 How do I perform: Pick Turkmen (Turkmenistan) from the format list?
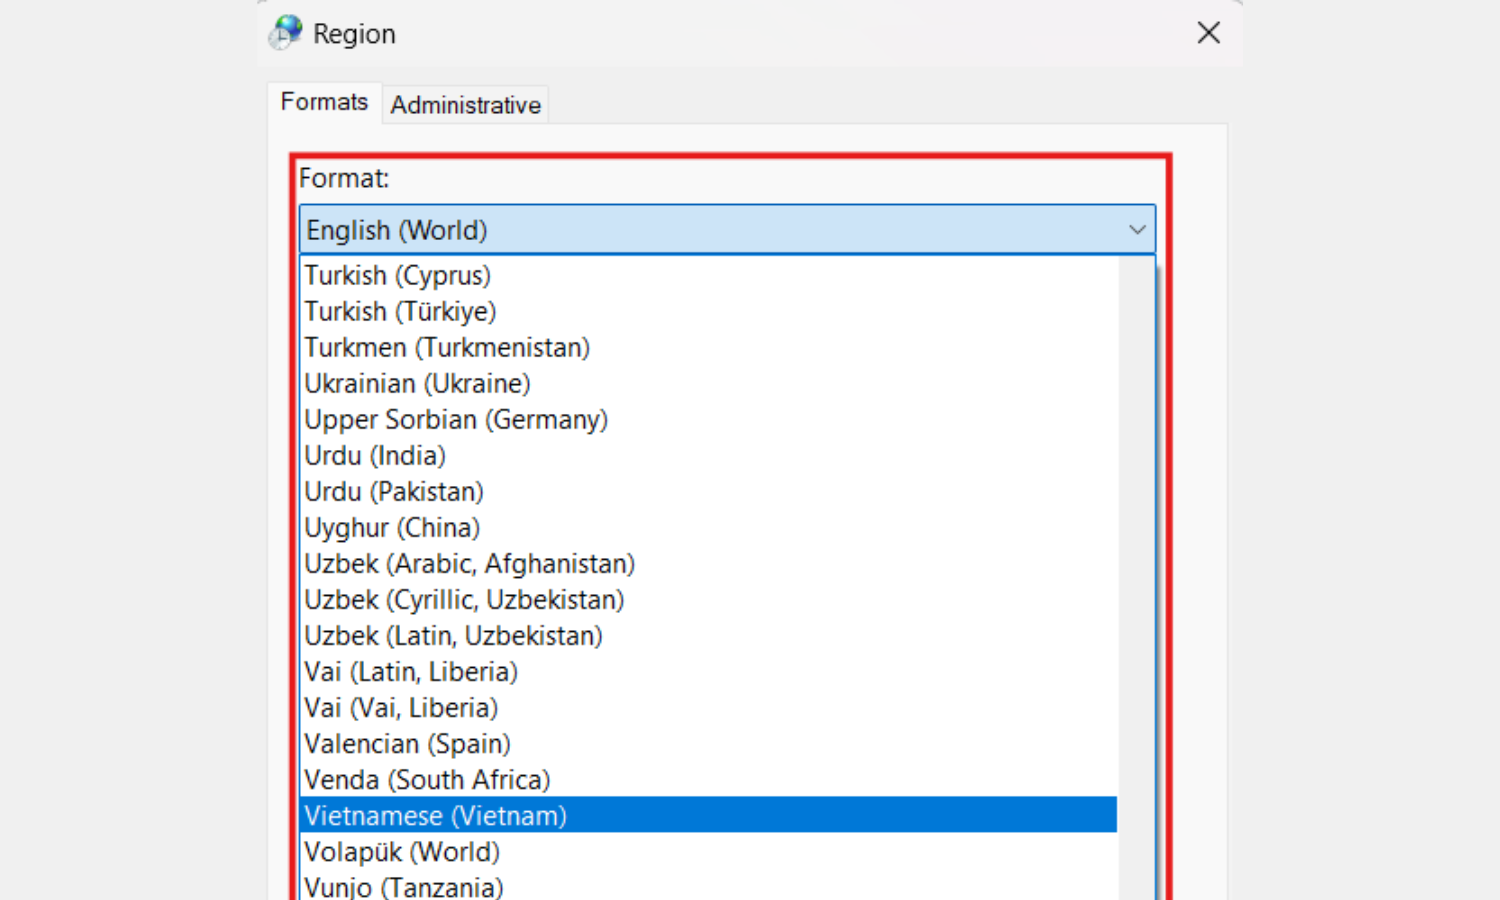coord(447,348)
